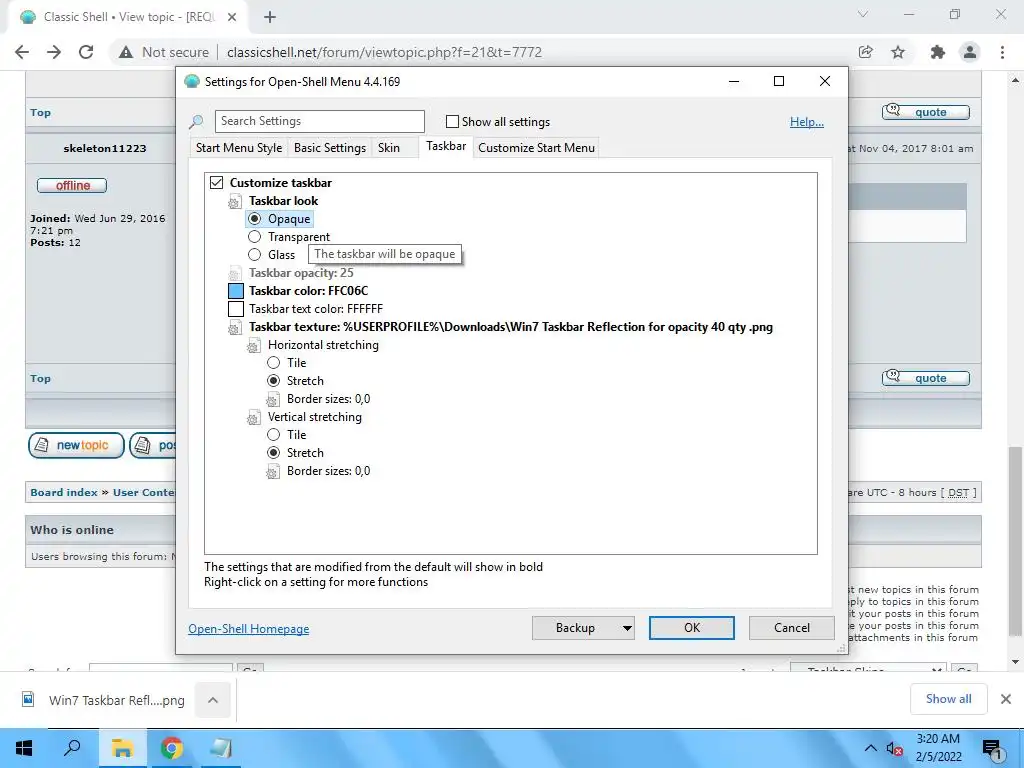Click Chrome back arrow
This screenshot has height=768, width=1024.
(22, 52)
